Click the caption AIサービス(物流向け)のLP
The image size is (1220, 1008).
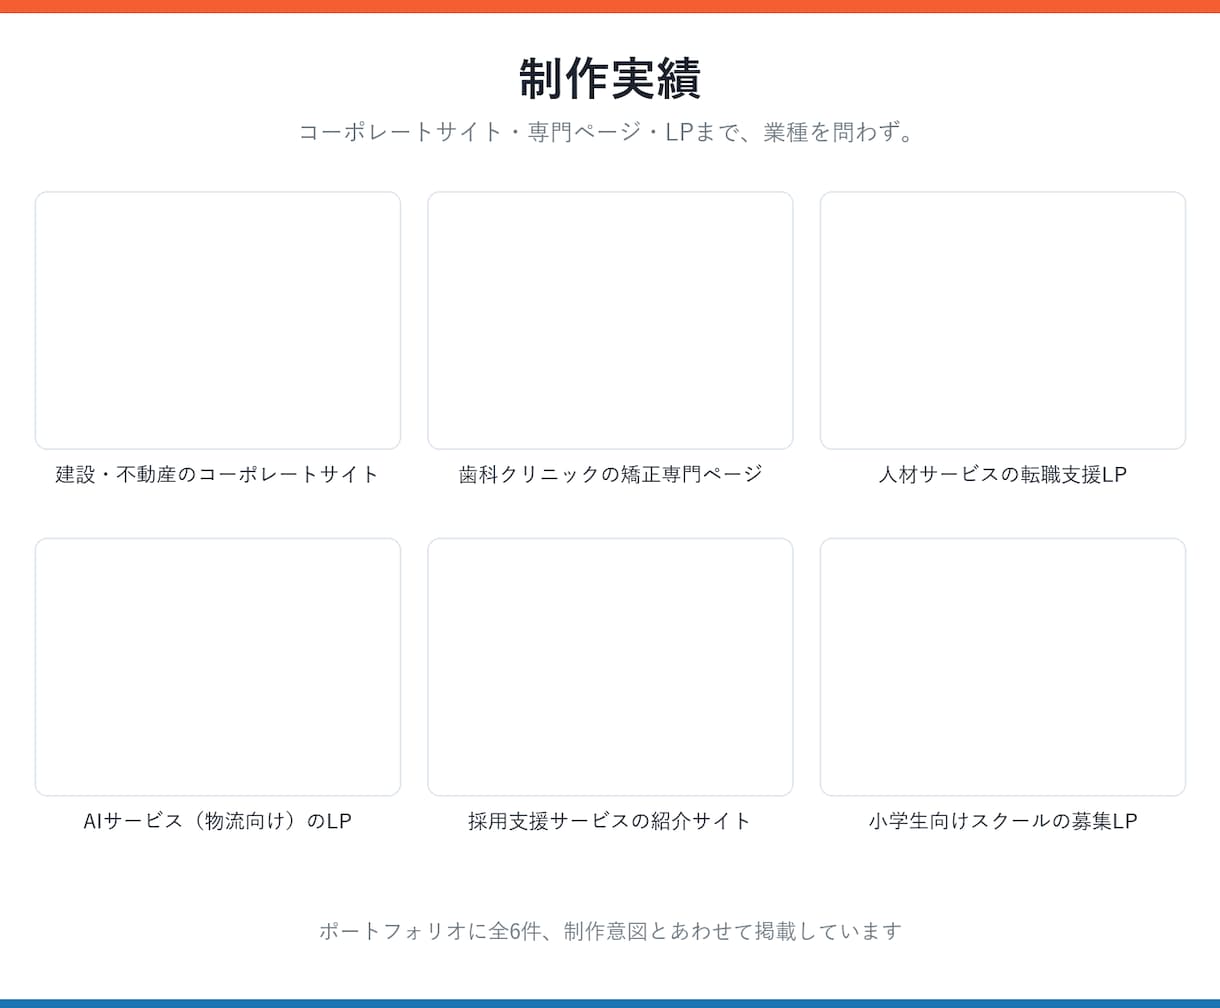coord(218,821)
